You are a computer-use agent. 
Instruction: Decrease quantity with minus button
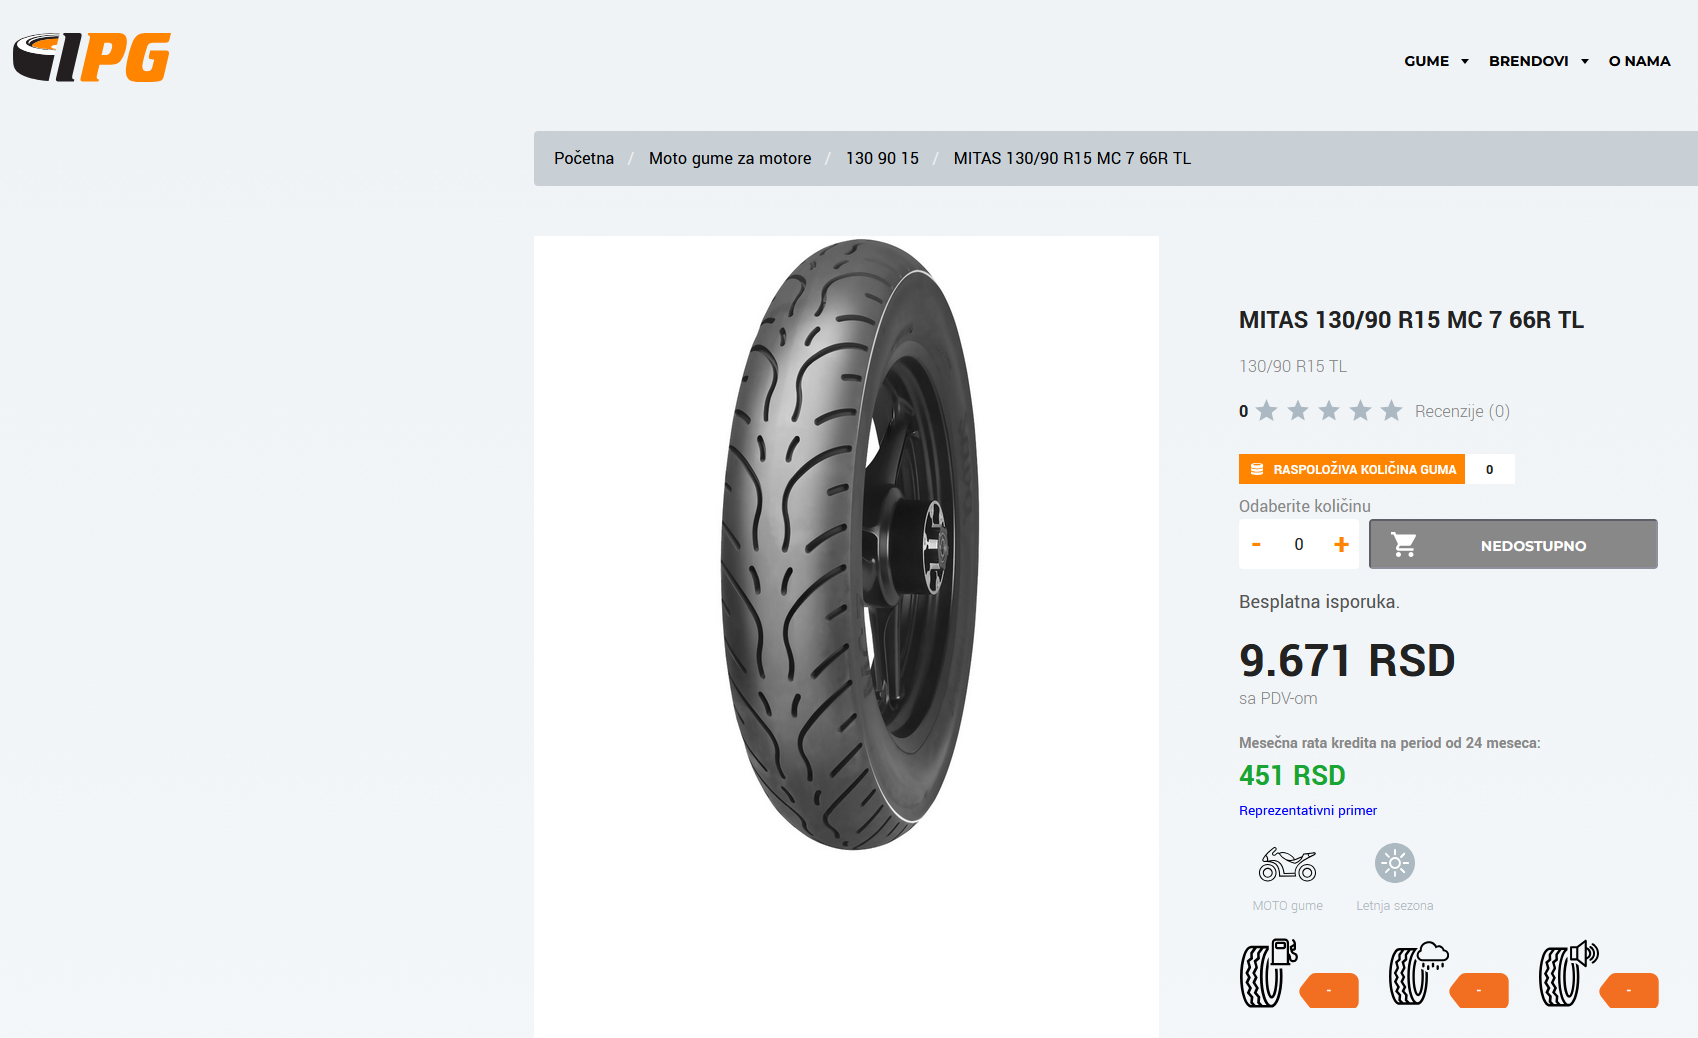[x=1256, y=545]
